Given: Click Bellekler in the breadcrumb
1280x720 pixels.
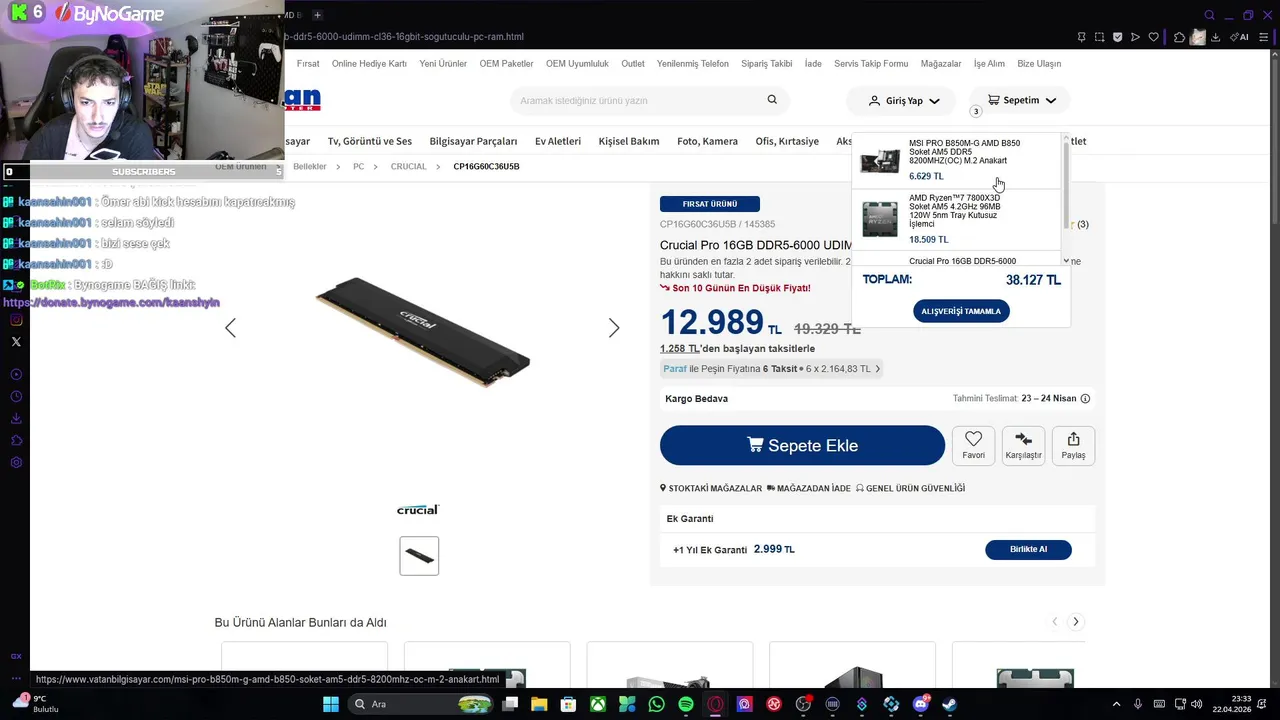Looking at the screenshot, I should click(x=310, y=166).
